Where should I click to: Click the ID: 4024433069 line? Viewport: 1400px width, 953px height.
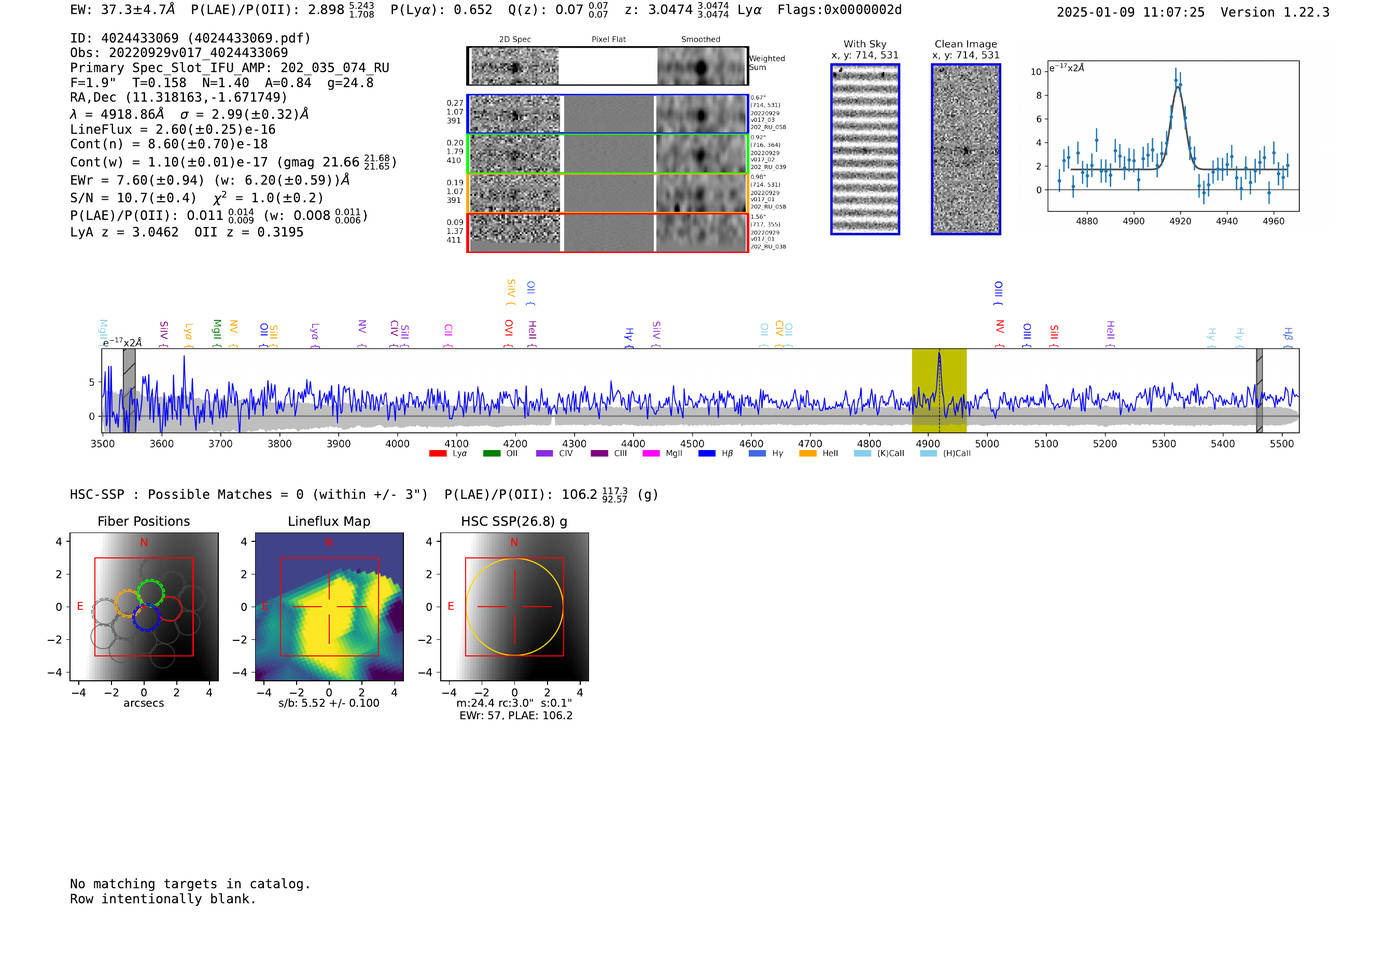tap(190, 38)
